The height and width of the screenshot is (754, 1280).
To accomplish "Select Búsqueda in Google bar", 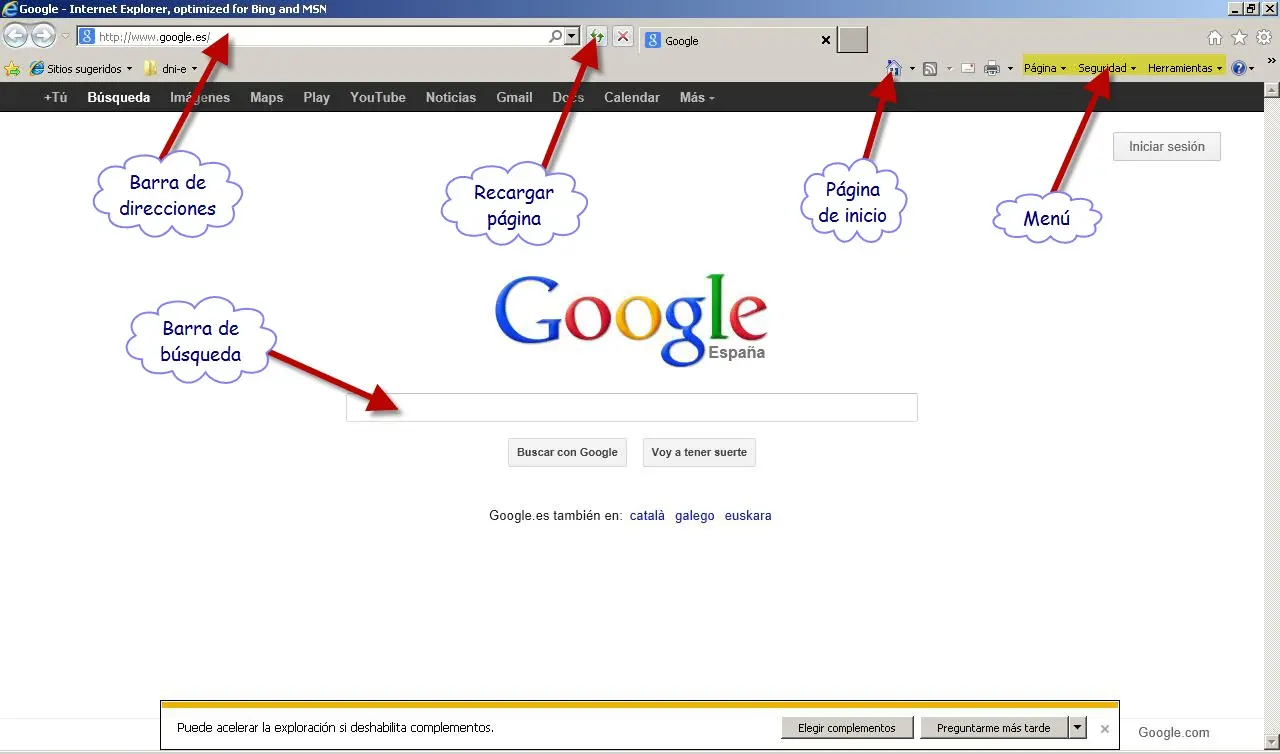I will click(x=119, y=97).
